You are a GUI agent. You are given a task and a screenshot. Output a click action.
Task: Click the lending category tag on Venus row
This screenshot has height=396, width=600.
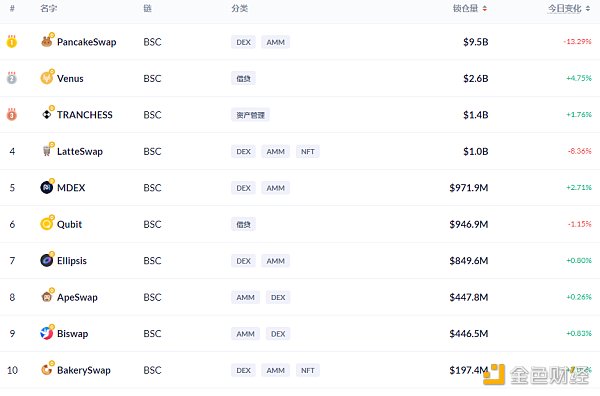(243, 78)
